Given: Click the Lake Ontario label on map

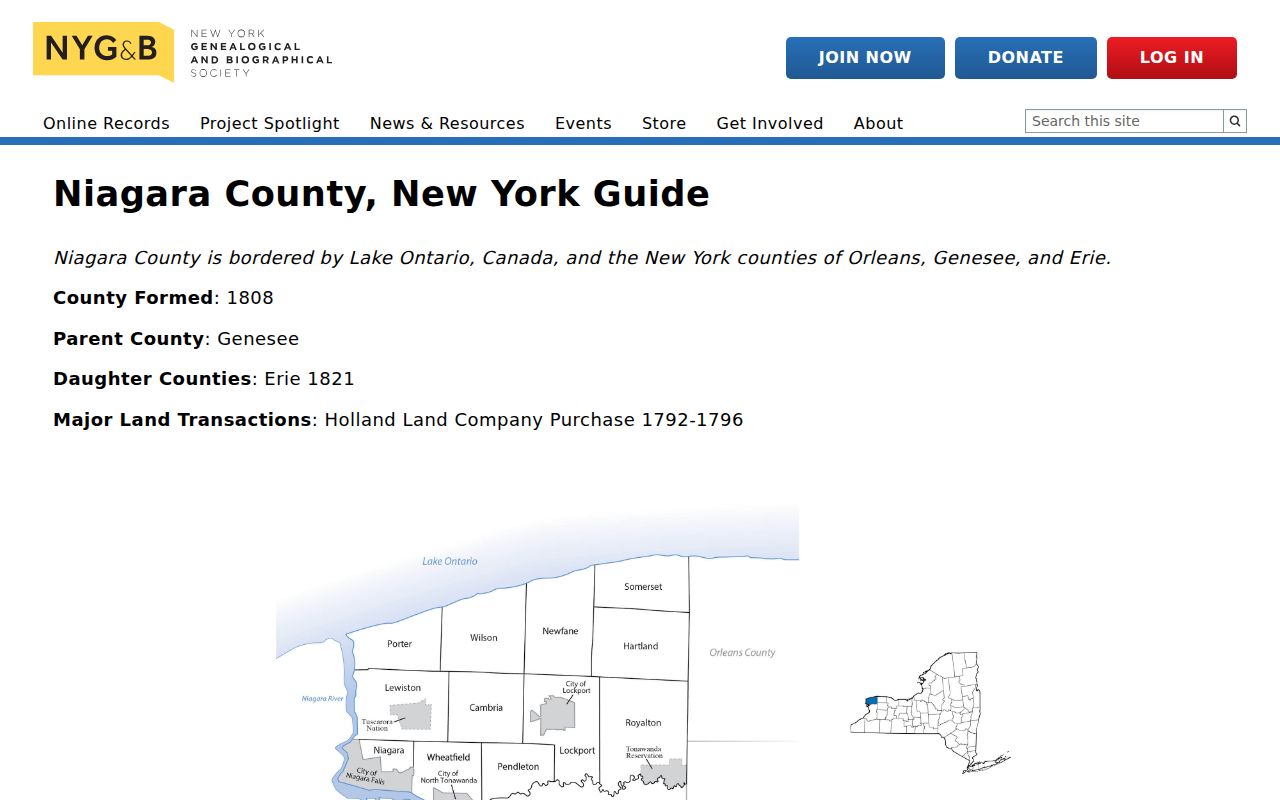Looking at the screenshot, I should [x=450, y=561].
